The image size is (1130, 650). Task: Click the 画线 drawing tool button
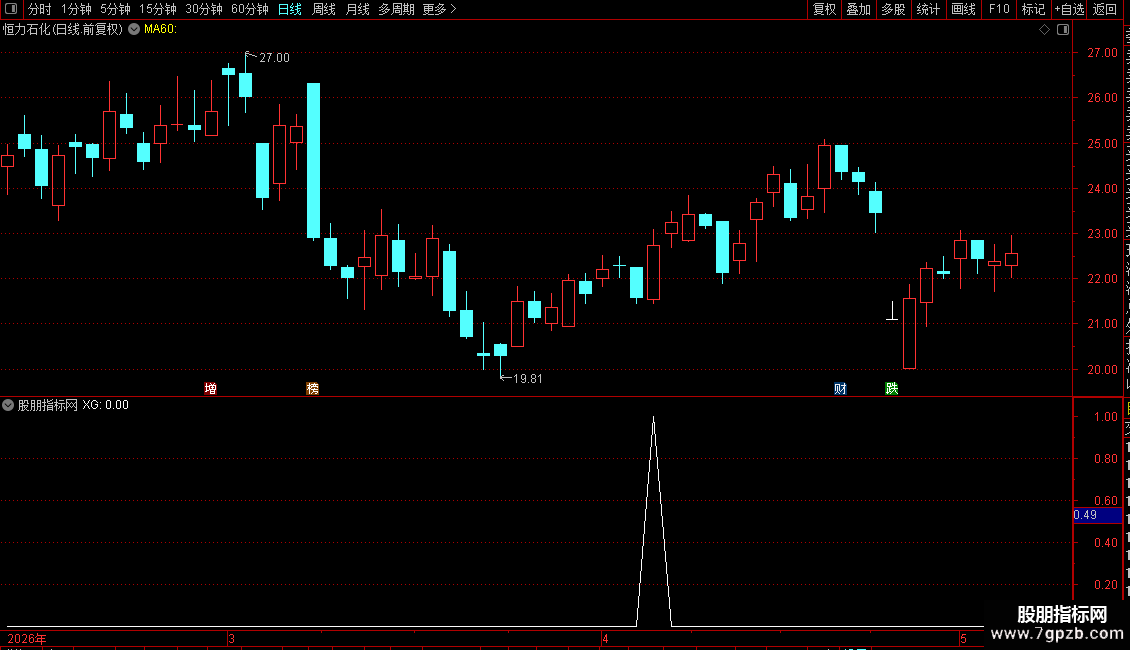pyautogui.click(x=964, y=9)
